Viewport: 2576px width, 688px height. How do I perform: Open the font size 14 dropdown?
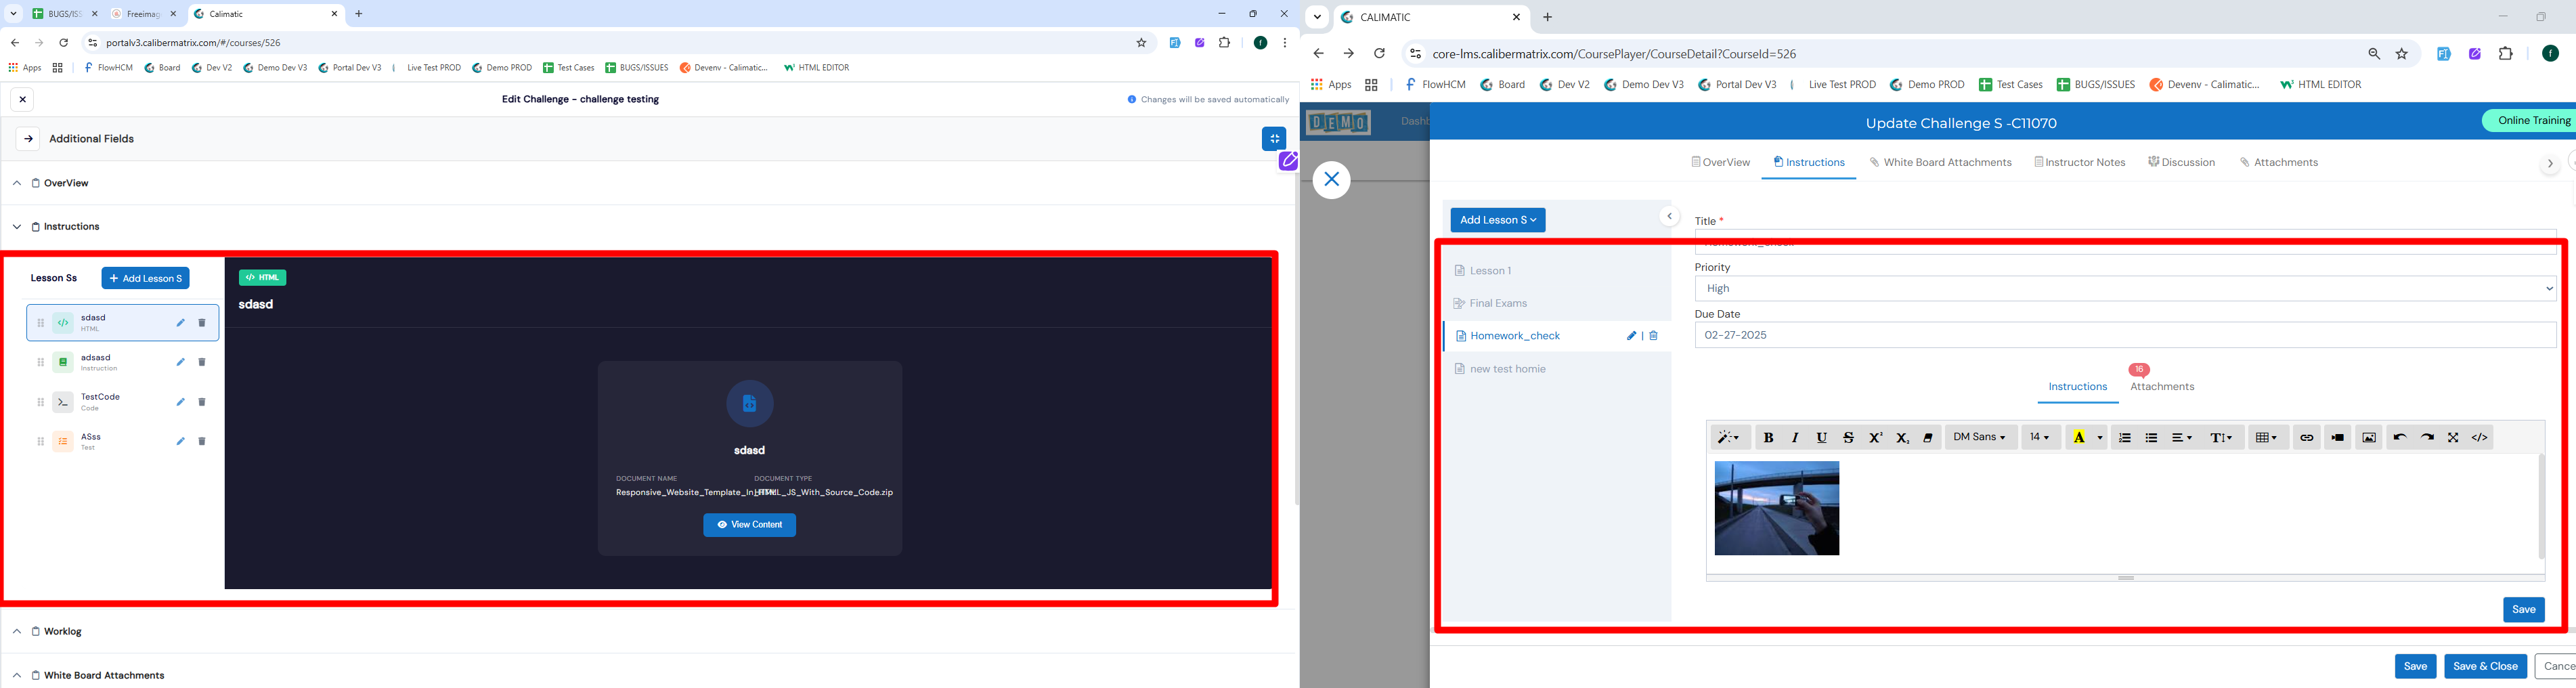(2041, 438)
